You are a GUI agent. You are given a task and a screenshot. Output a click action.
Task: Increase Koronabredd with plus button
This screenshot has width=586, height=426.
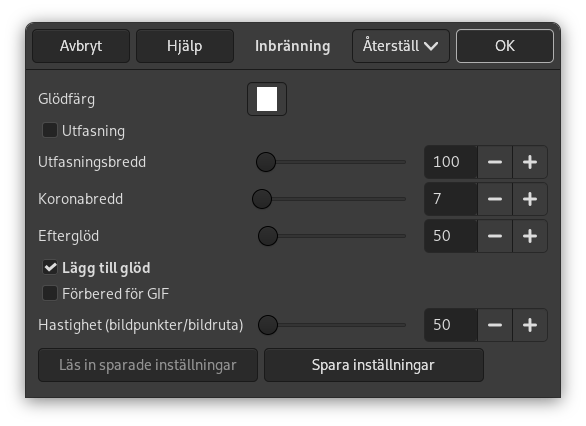(530, 199)
